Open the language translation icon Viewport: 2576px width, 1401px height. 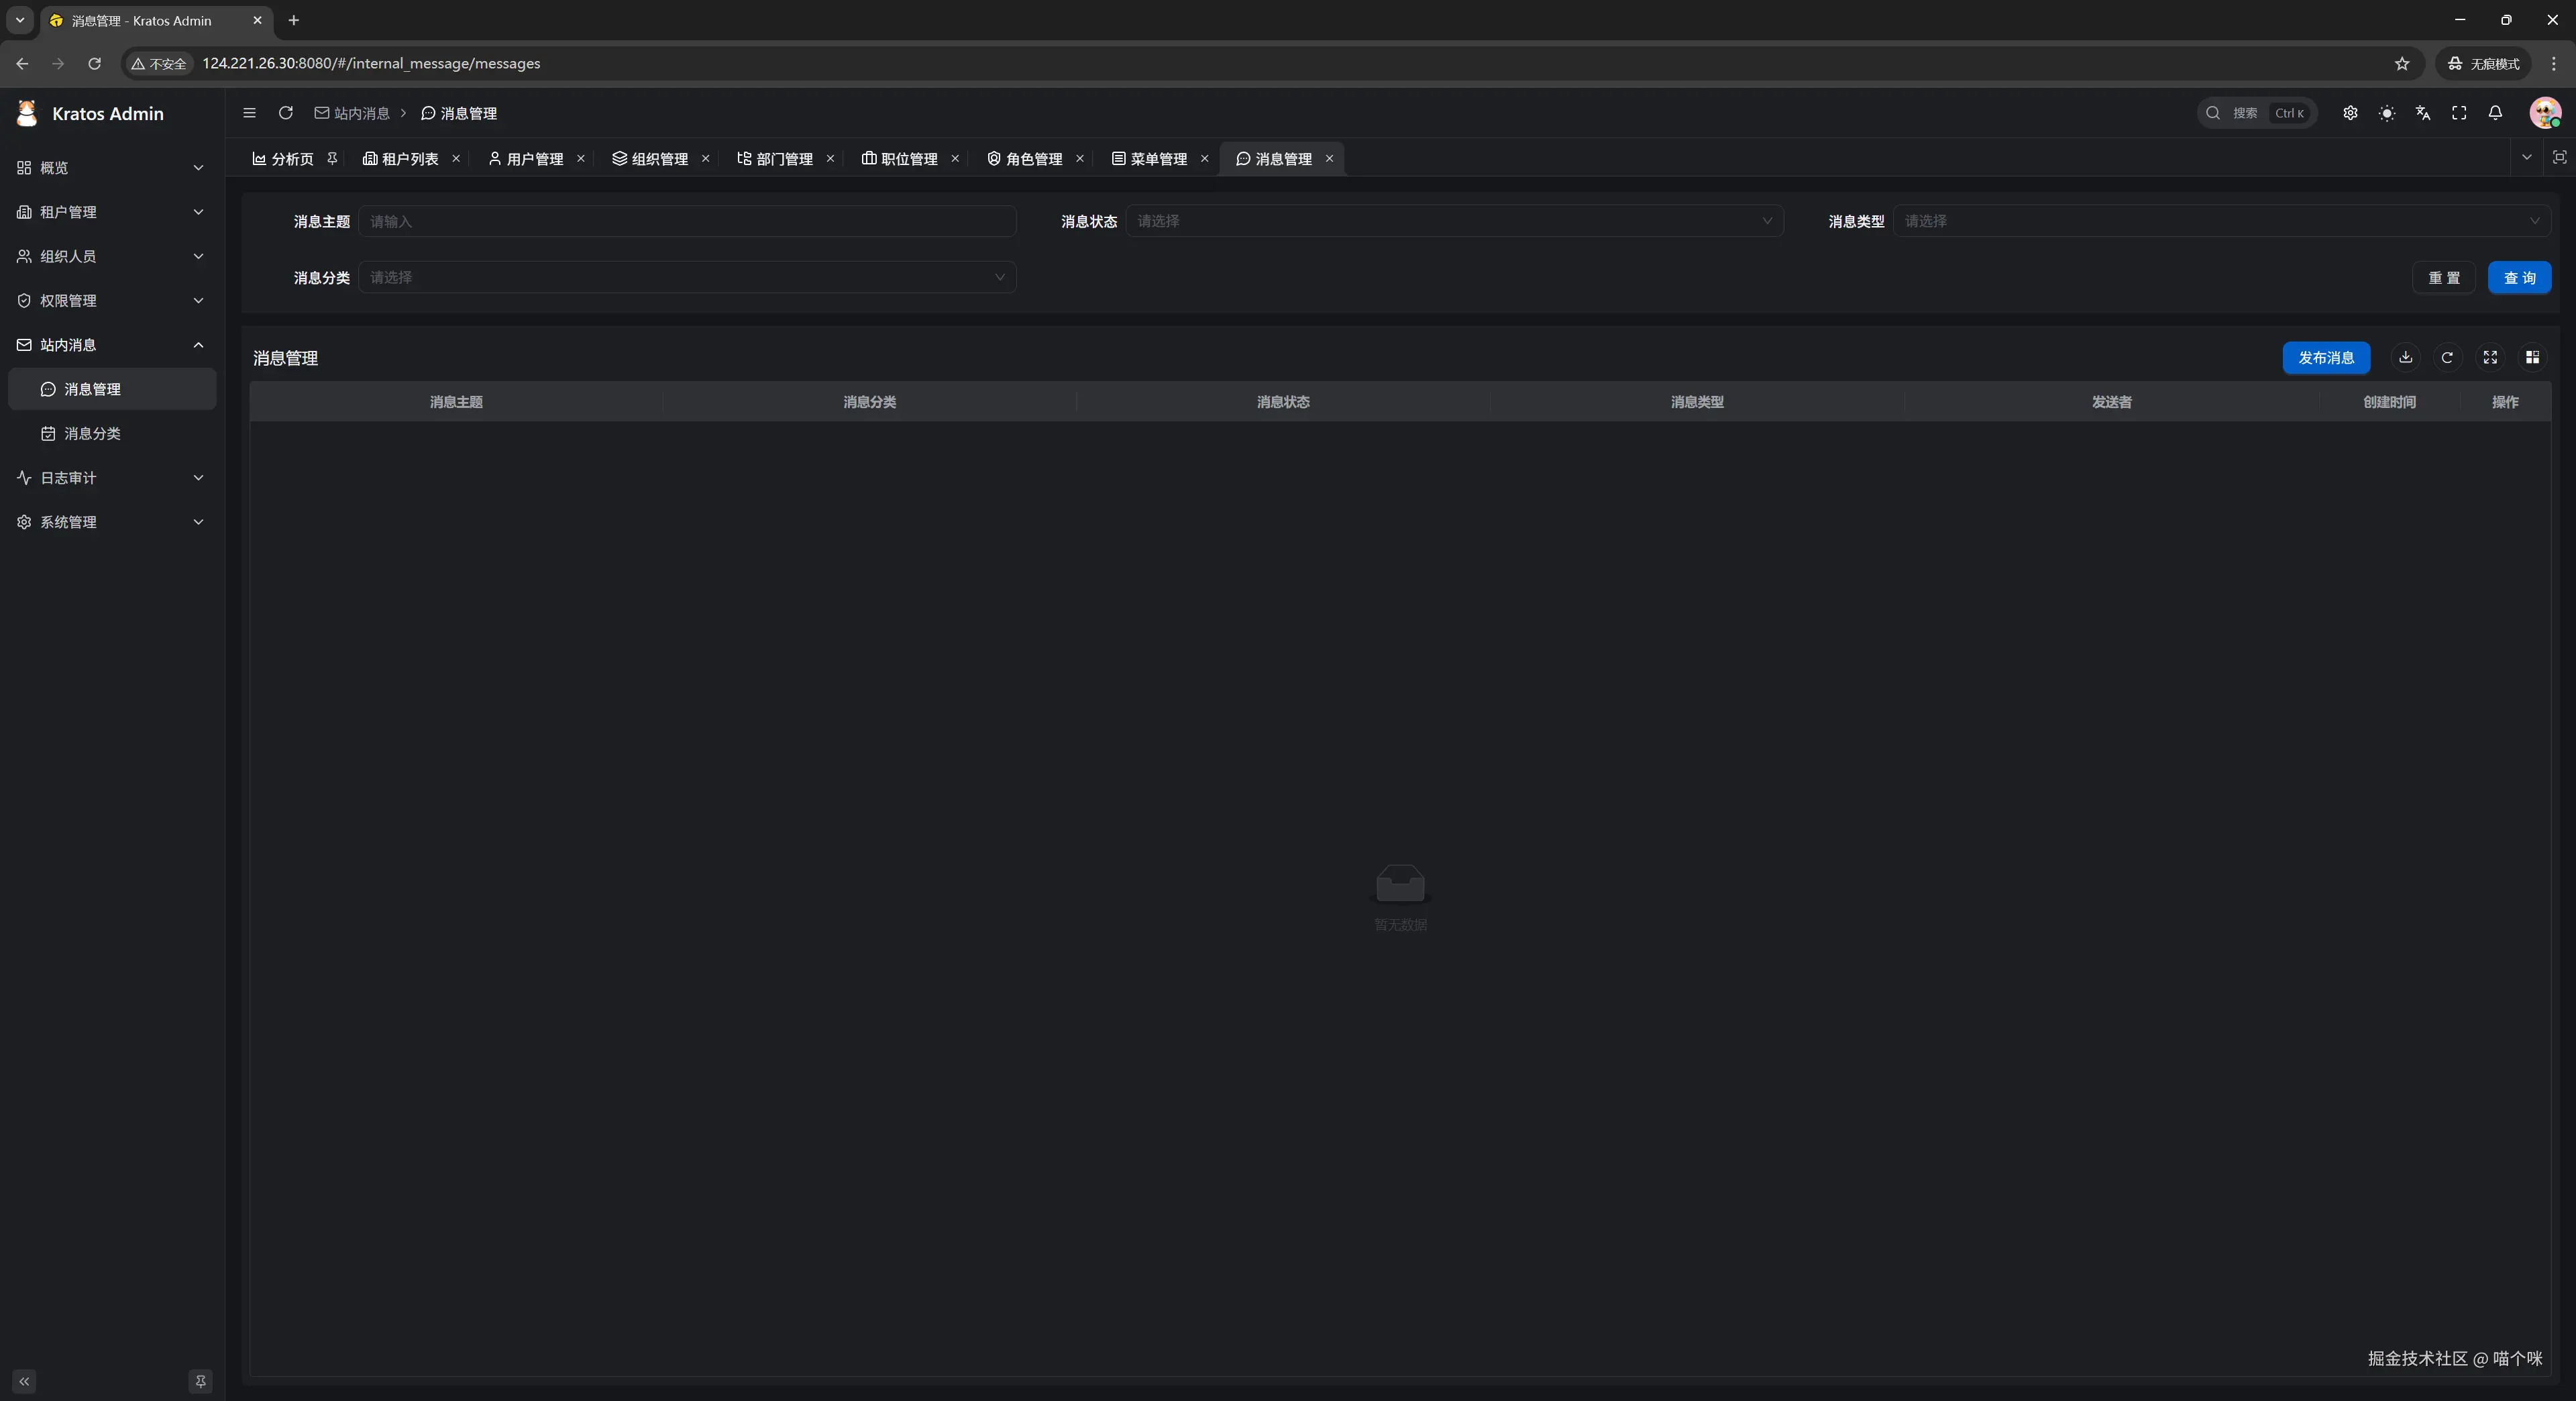(x=2423, y=113)
